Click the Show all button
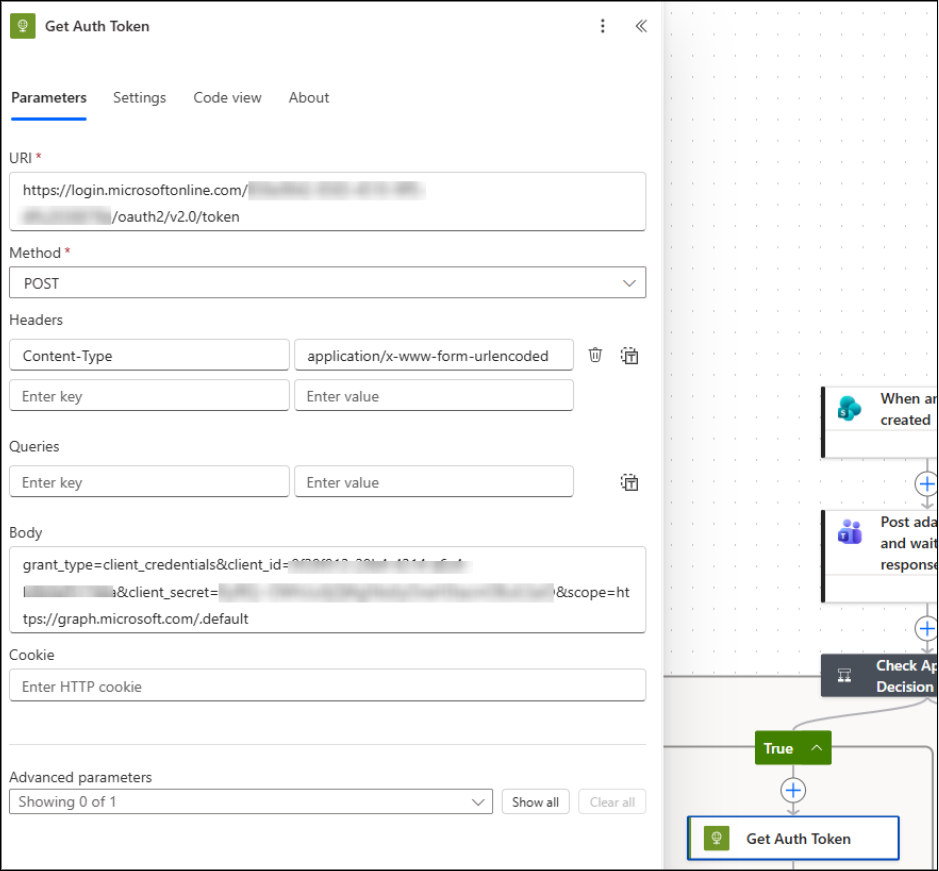The image size is (939, 871). pos(536,802)
